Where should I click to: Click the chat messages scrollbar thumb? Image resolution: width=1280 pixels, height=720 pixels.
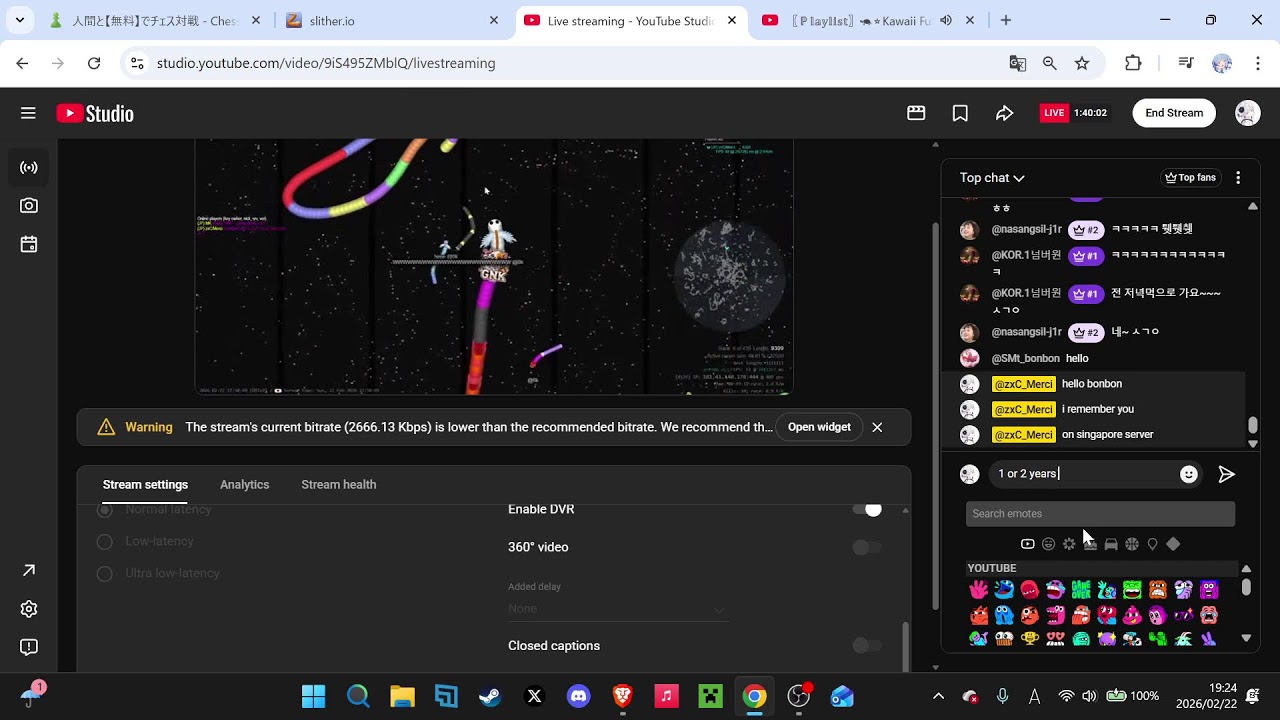[x=1253, y=426]
